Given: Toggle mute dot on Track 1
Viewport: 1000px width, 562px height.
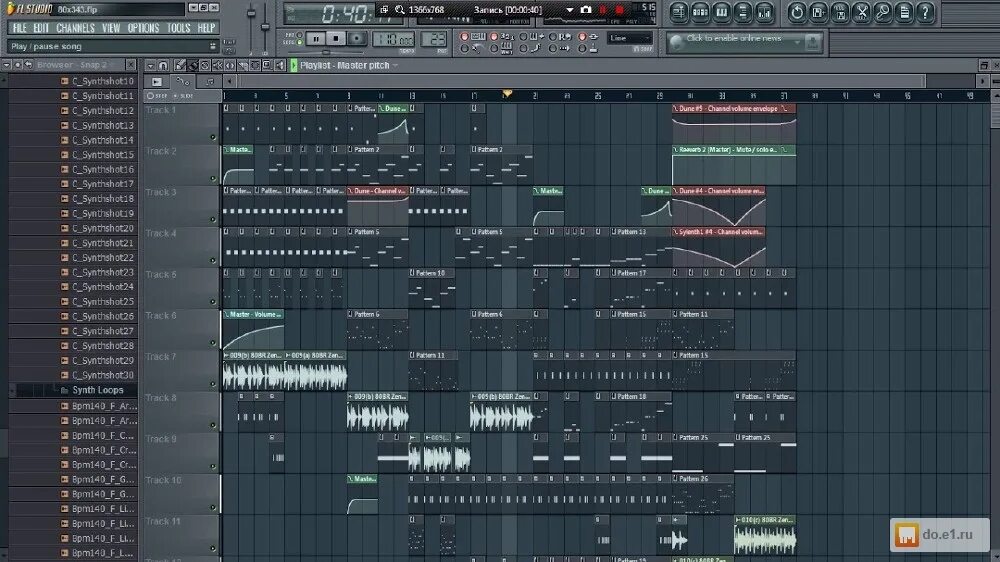Looking at the screenshot, I should (x=213, y=137).
